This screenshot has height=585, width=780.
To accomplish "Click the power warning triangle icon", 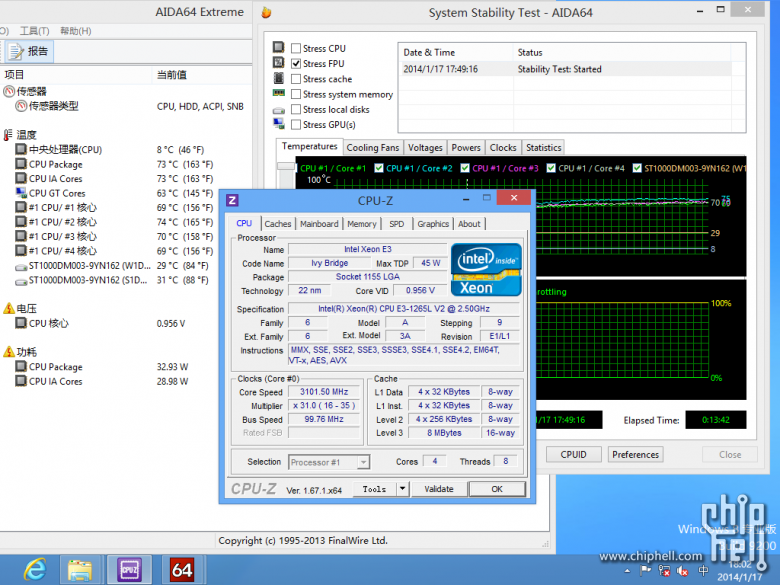I will (9, 352).
